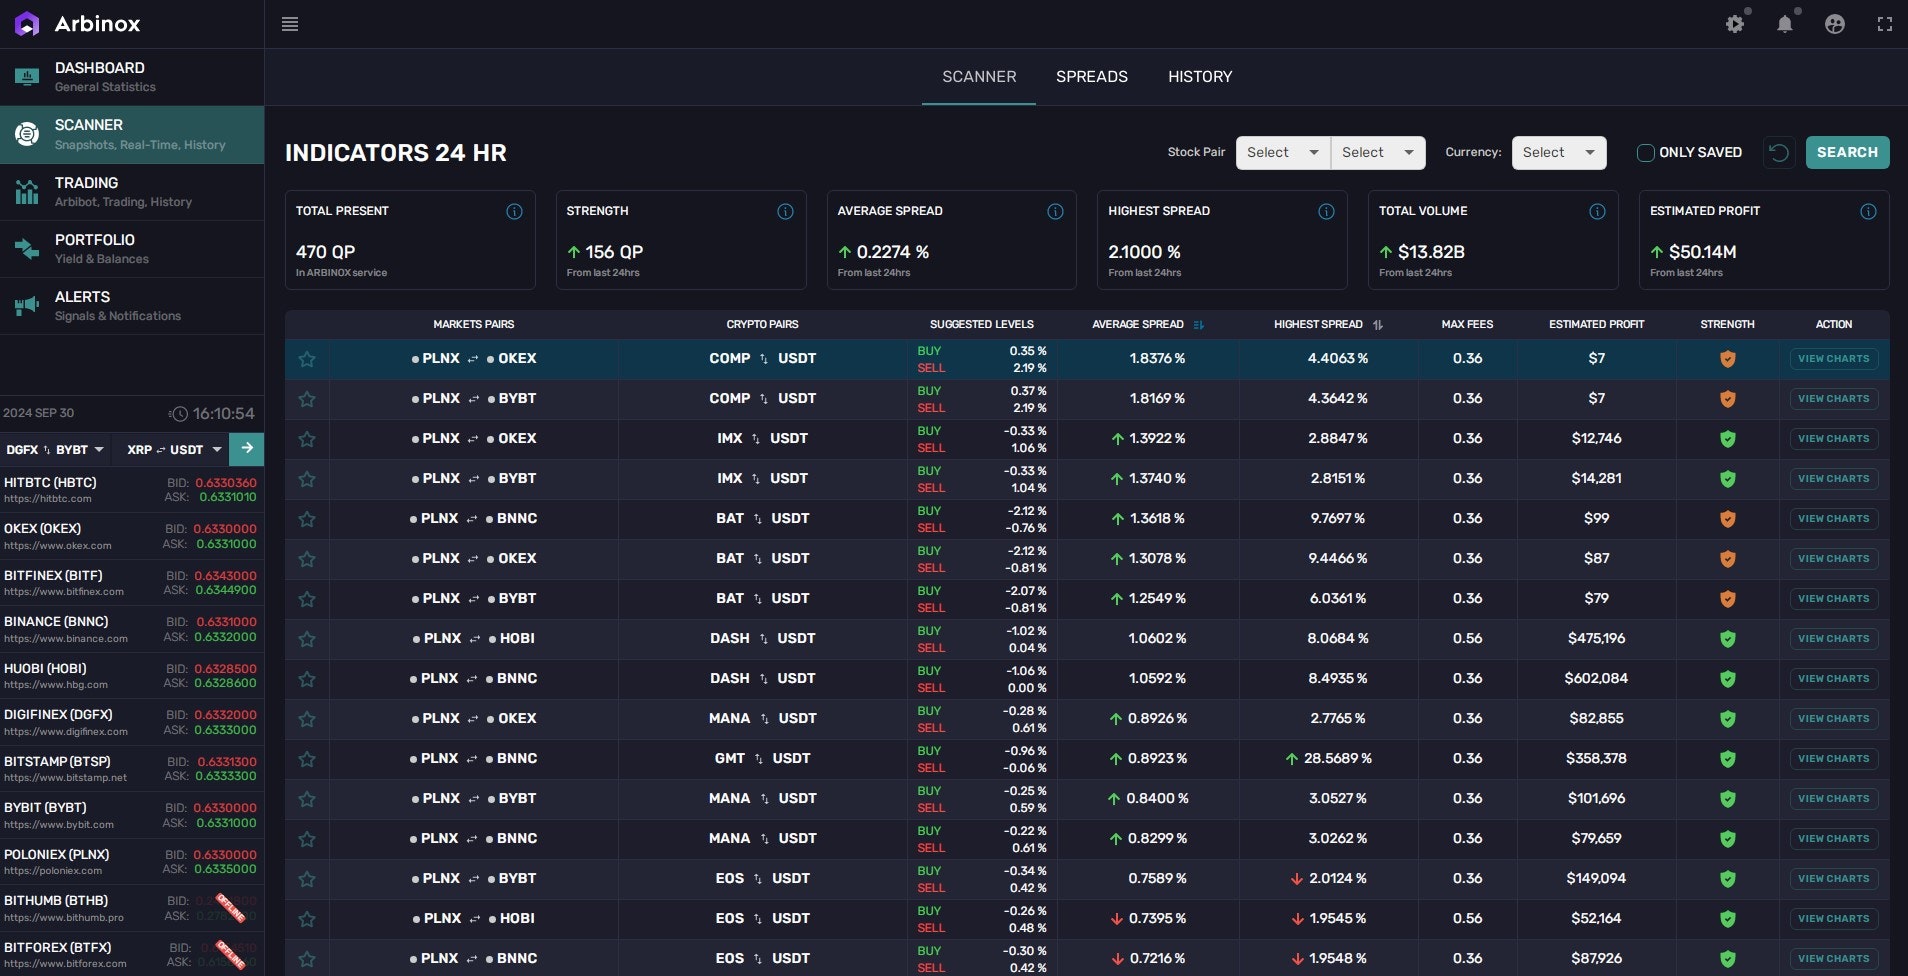Open the first Stock Pair Select dropdown

[1283, 153]
